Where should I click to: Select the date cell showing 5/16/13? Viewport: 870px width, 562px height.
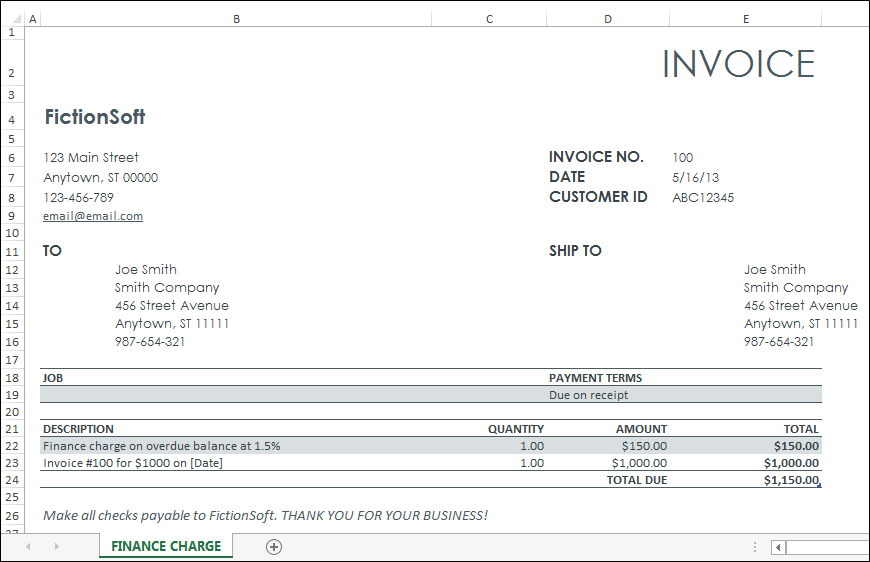pyautogui.click(x=695, y=178)
